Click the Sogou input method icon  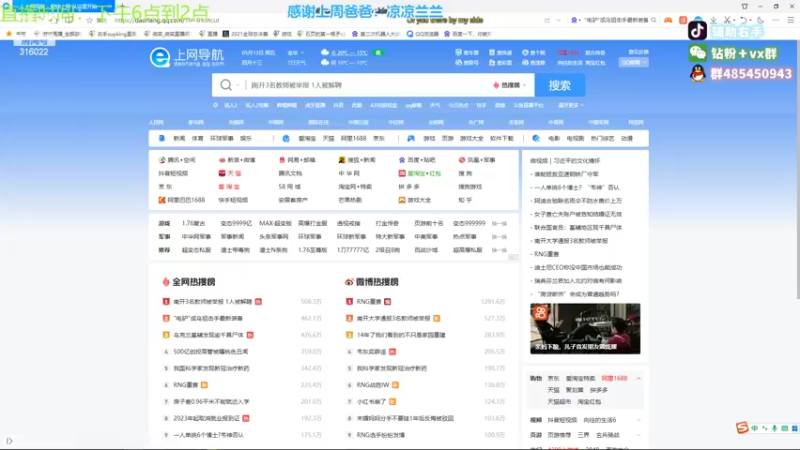point(741,428)
